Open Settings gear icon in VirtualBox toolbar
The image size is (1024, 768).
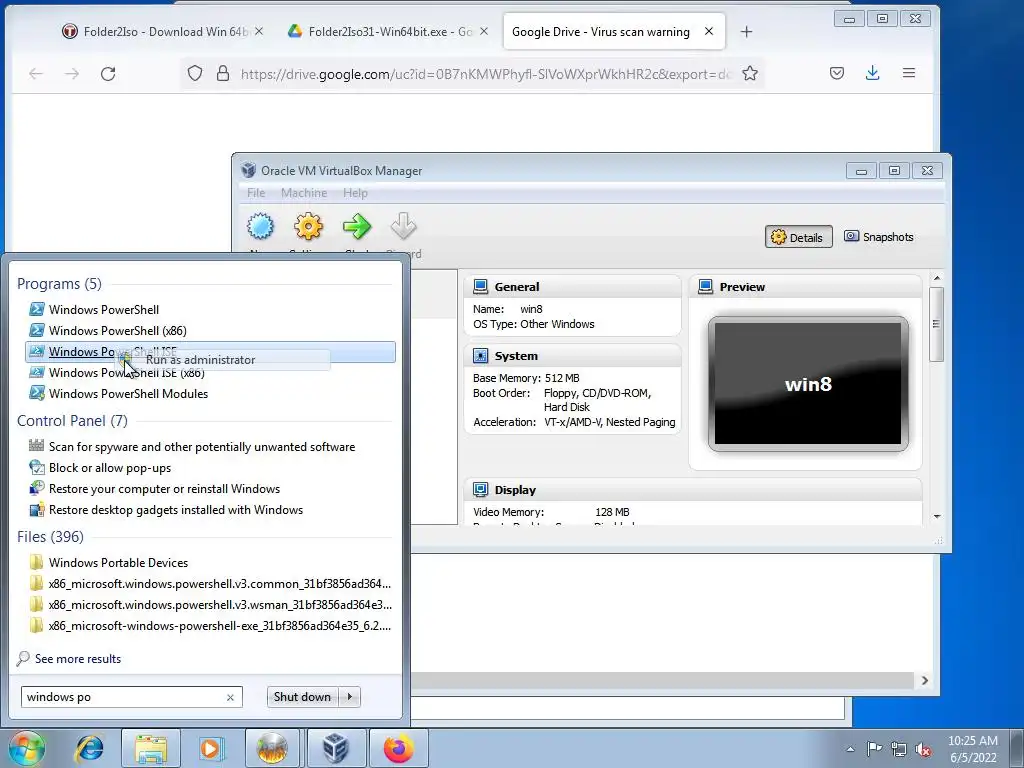pyautogui.click(x=308, y=227)
